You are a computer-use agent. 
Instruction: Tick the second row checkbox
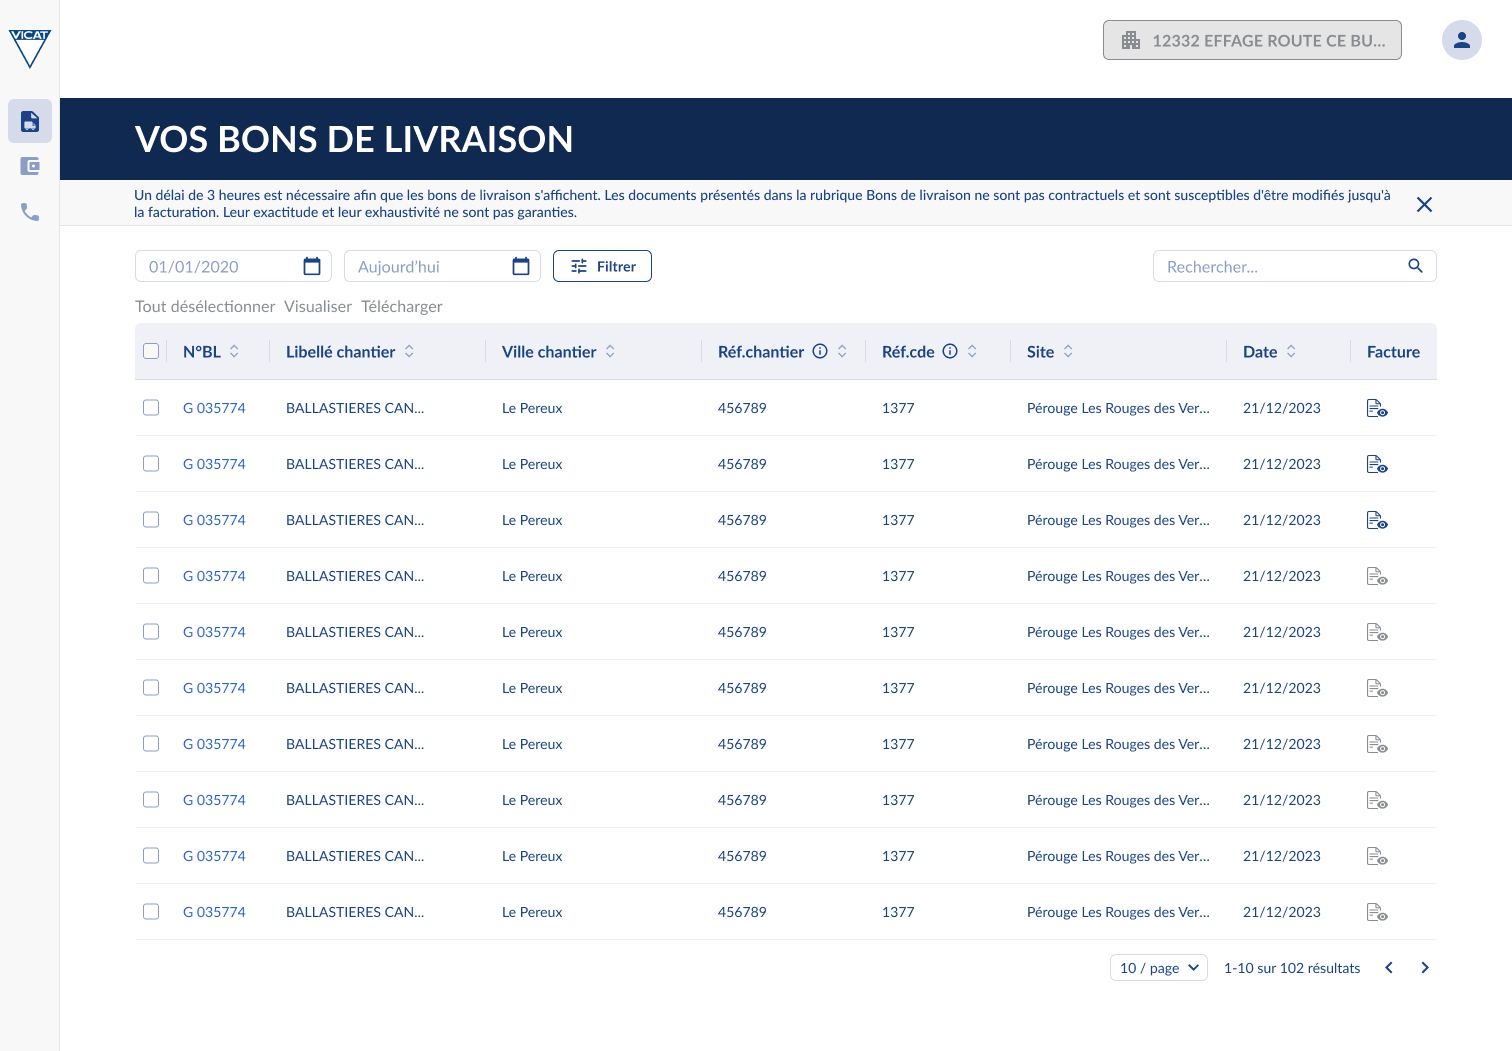[x=151, y=463]
